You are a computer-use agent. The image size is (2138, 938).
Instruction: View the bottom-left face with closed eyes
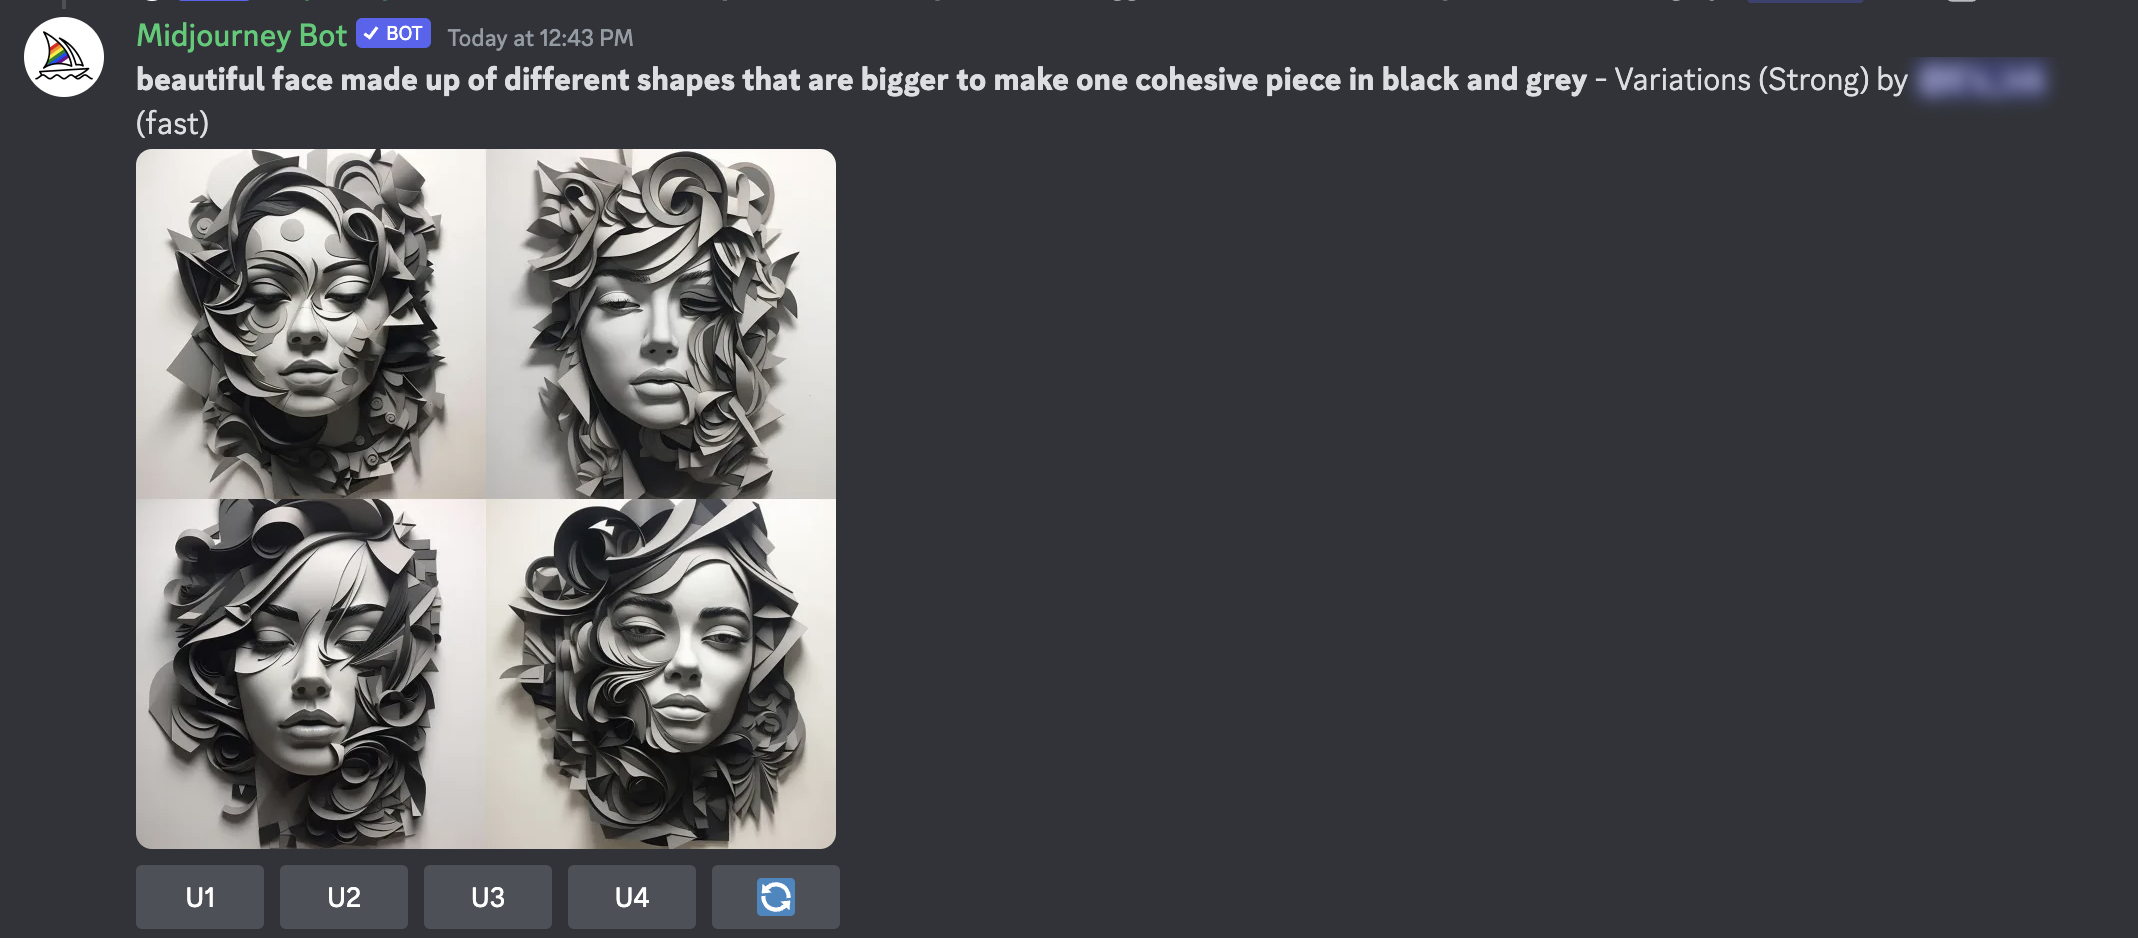[311, 674]
